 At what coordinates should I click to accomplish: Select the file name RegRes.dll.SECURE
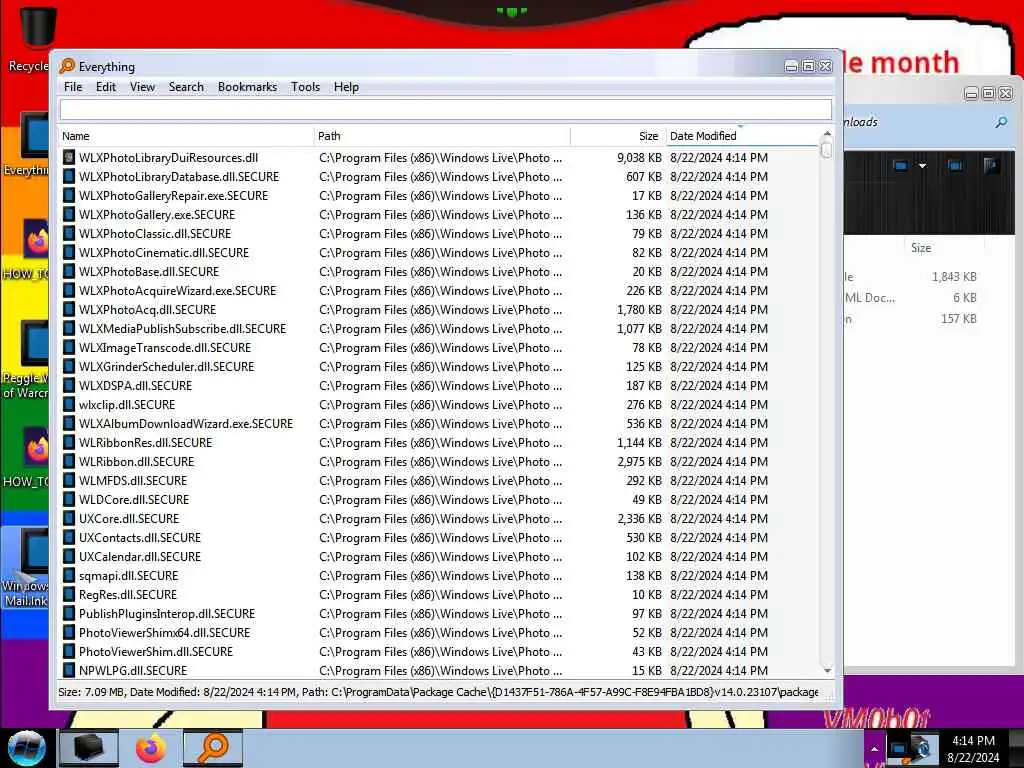128,594
